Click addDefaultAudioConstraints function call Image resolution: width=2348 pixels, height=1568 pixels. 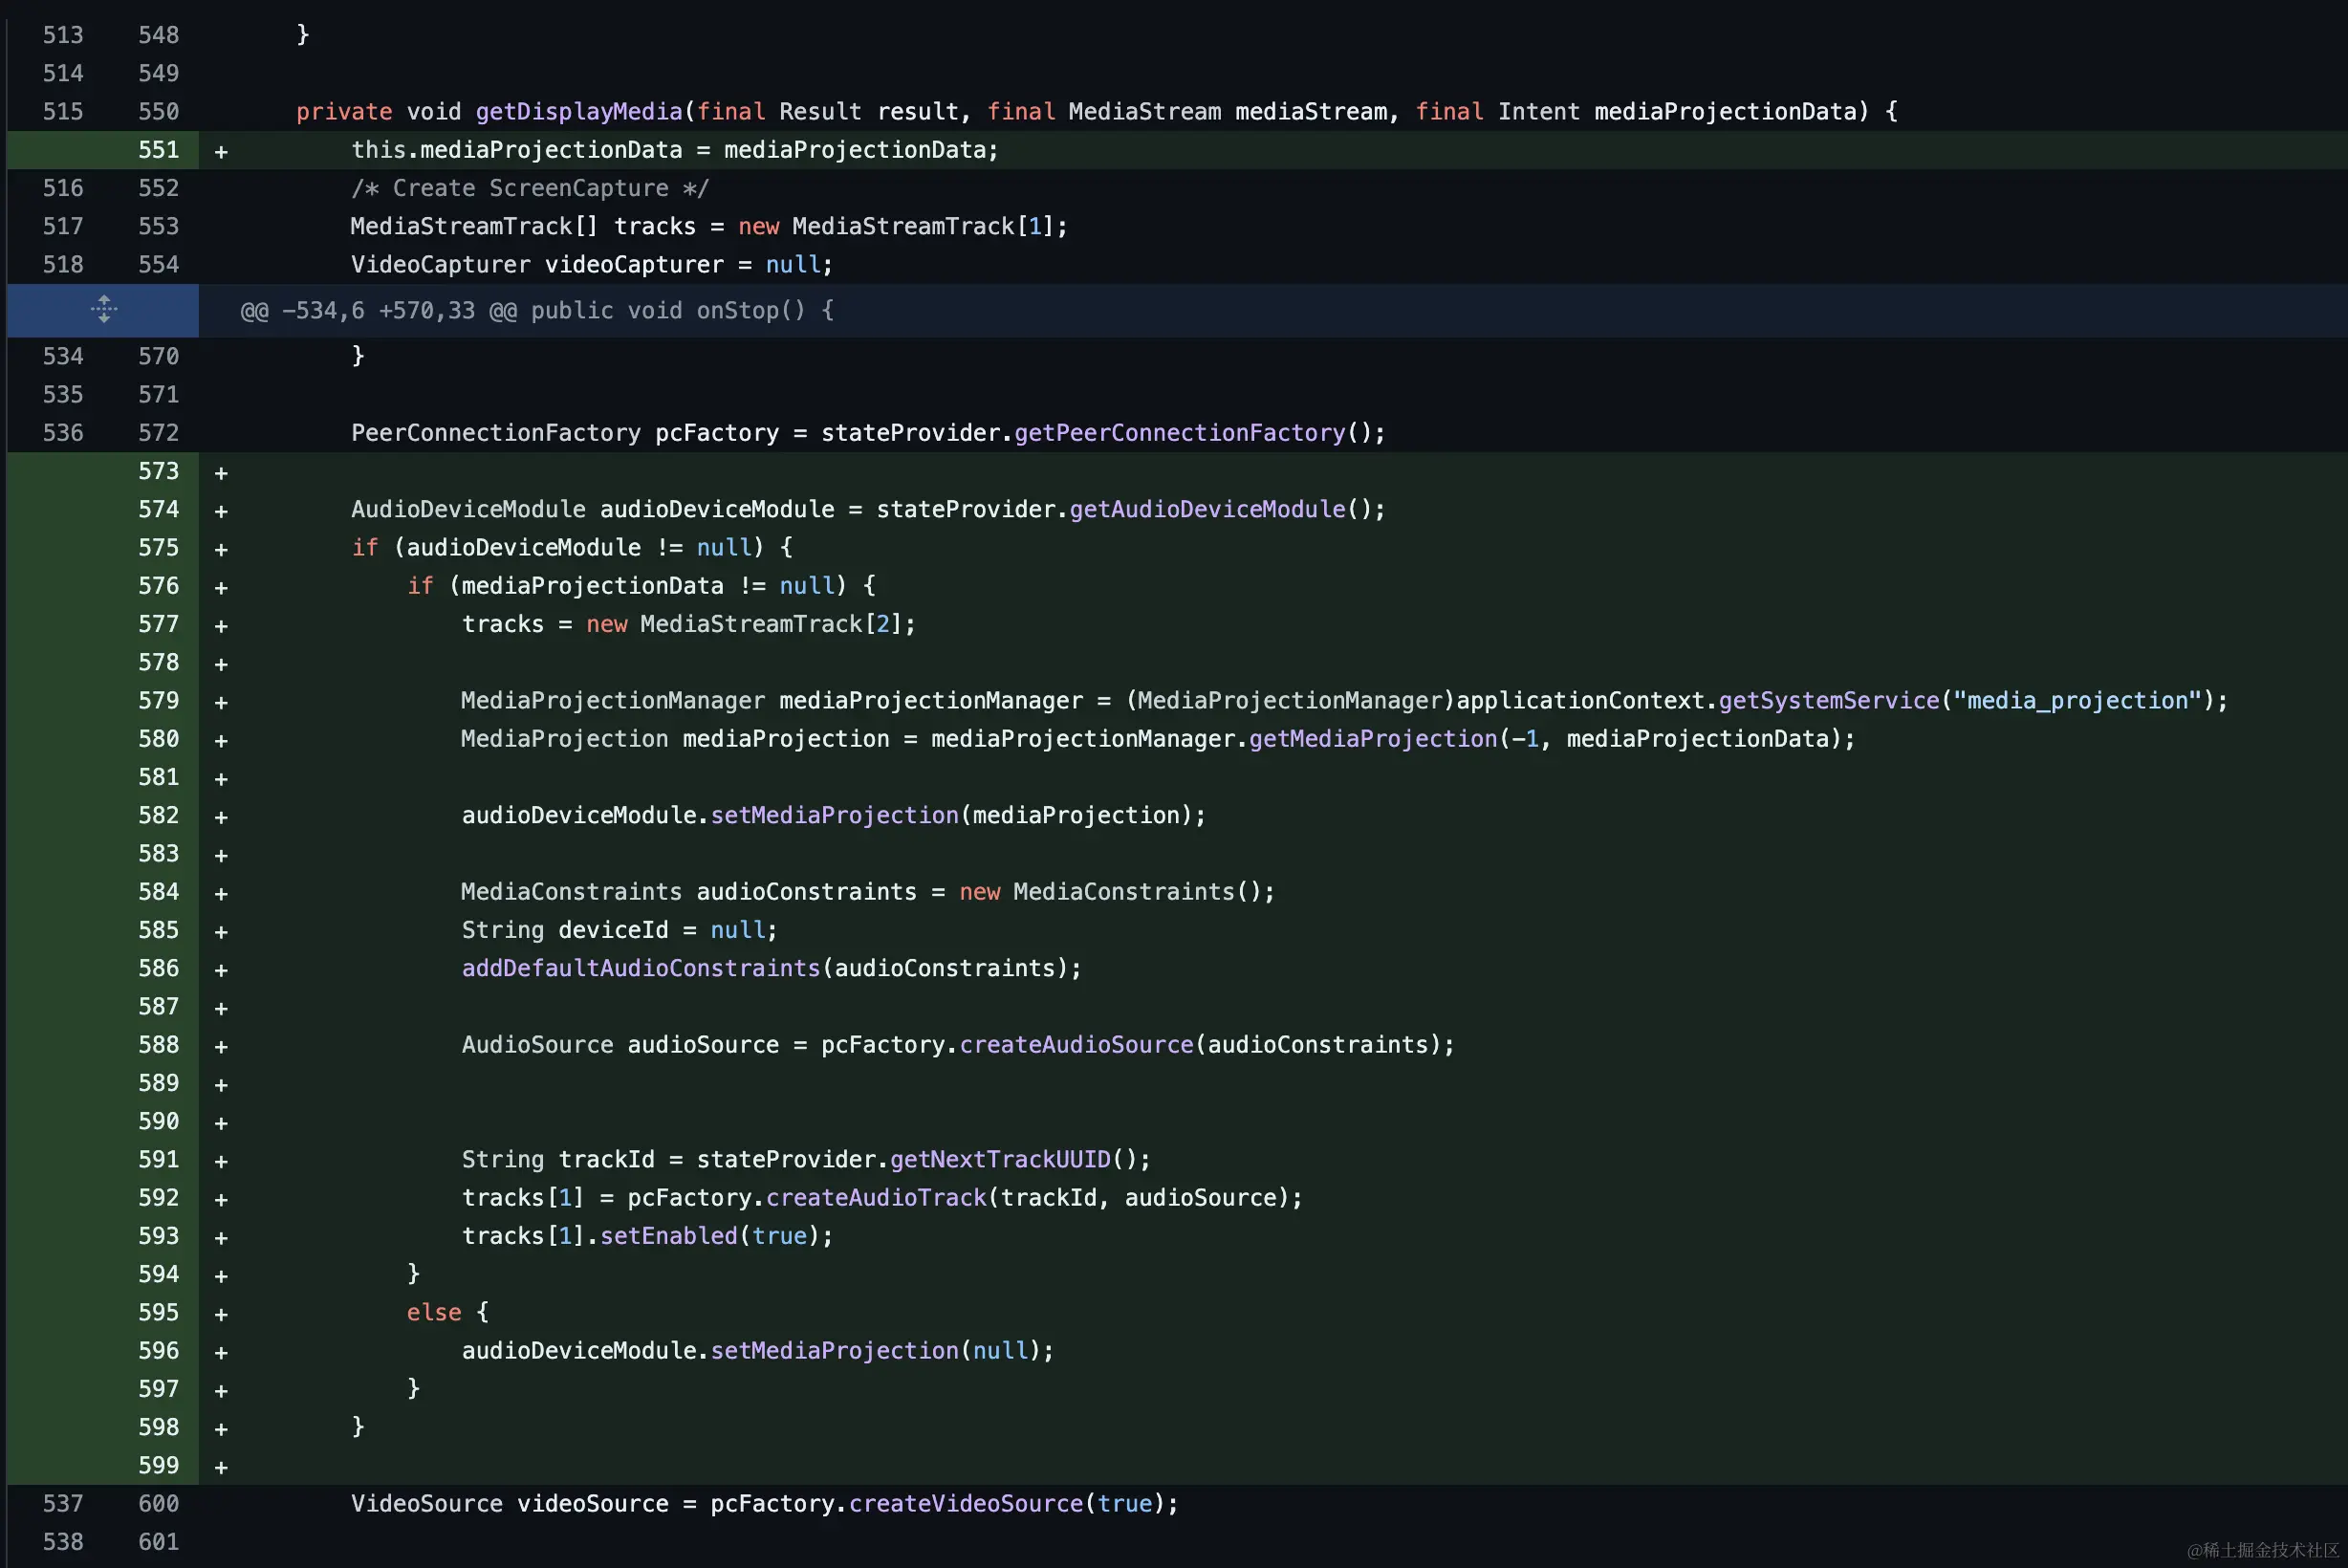640,968
